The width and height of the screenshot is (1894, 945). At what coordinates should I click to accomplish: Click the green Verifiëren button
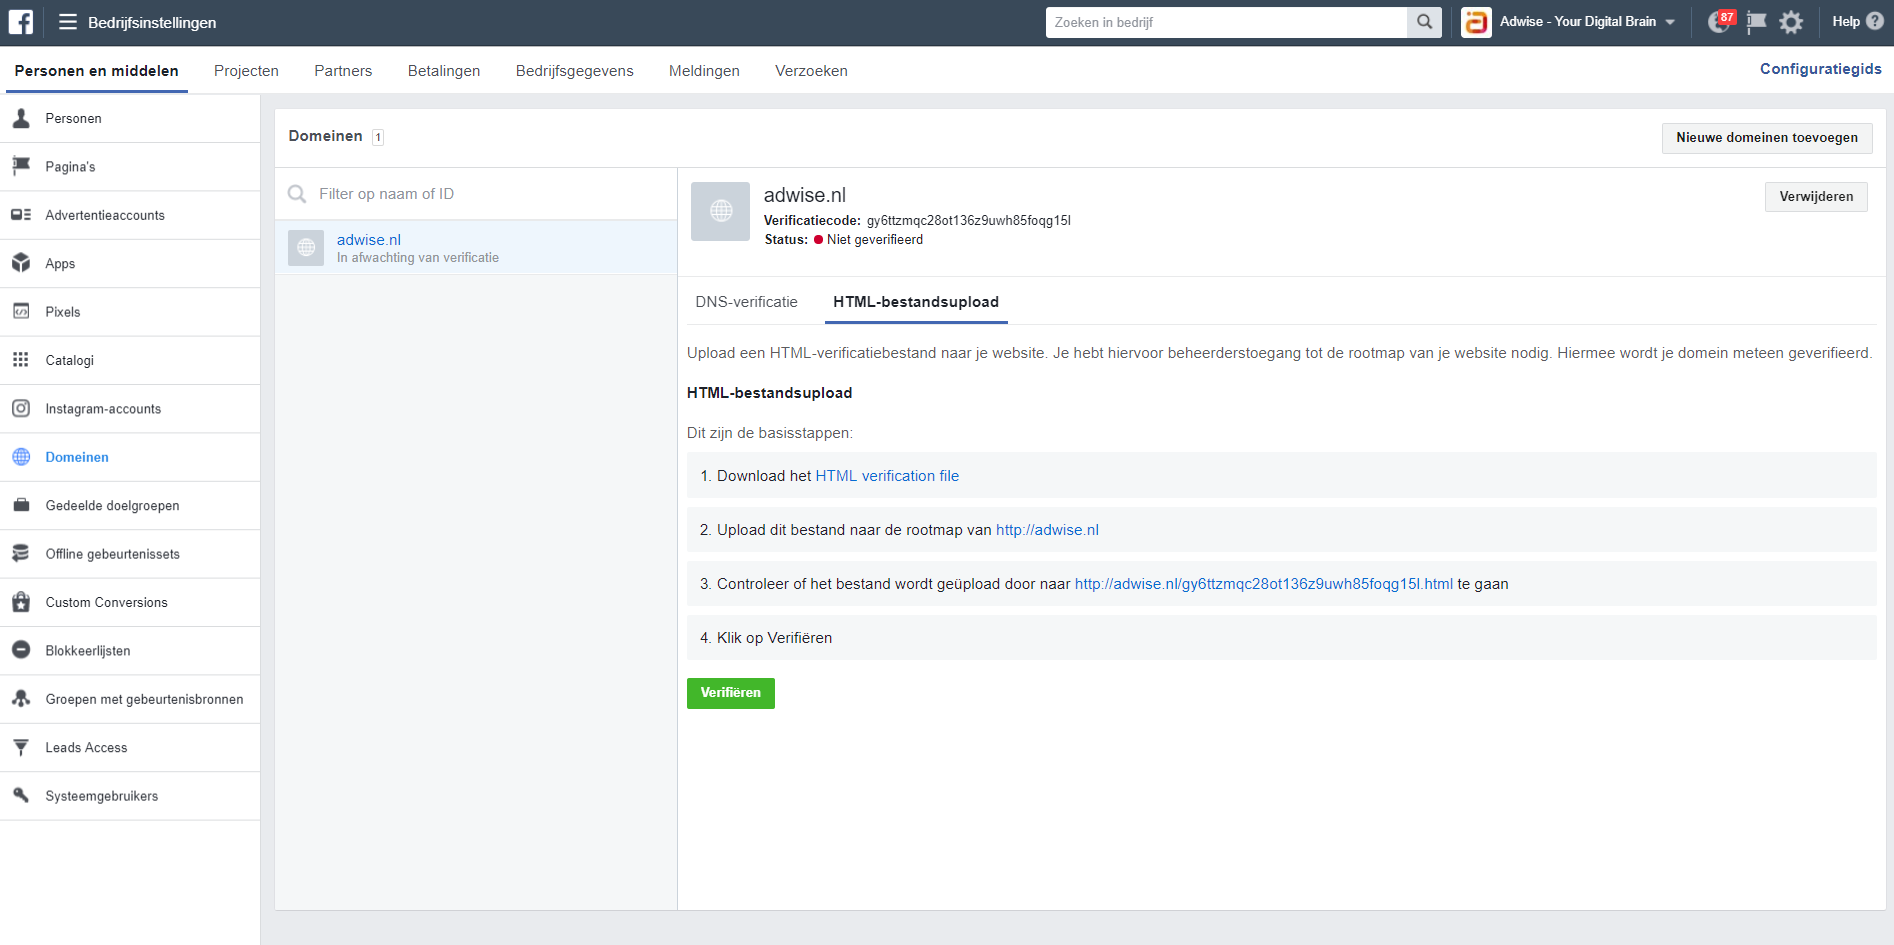click(730, 693)
